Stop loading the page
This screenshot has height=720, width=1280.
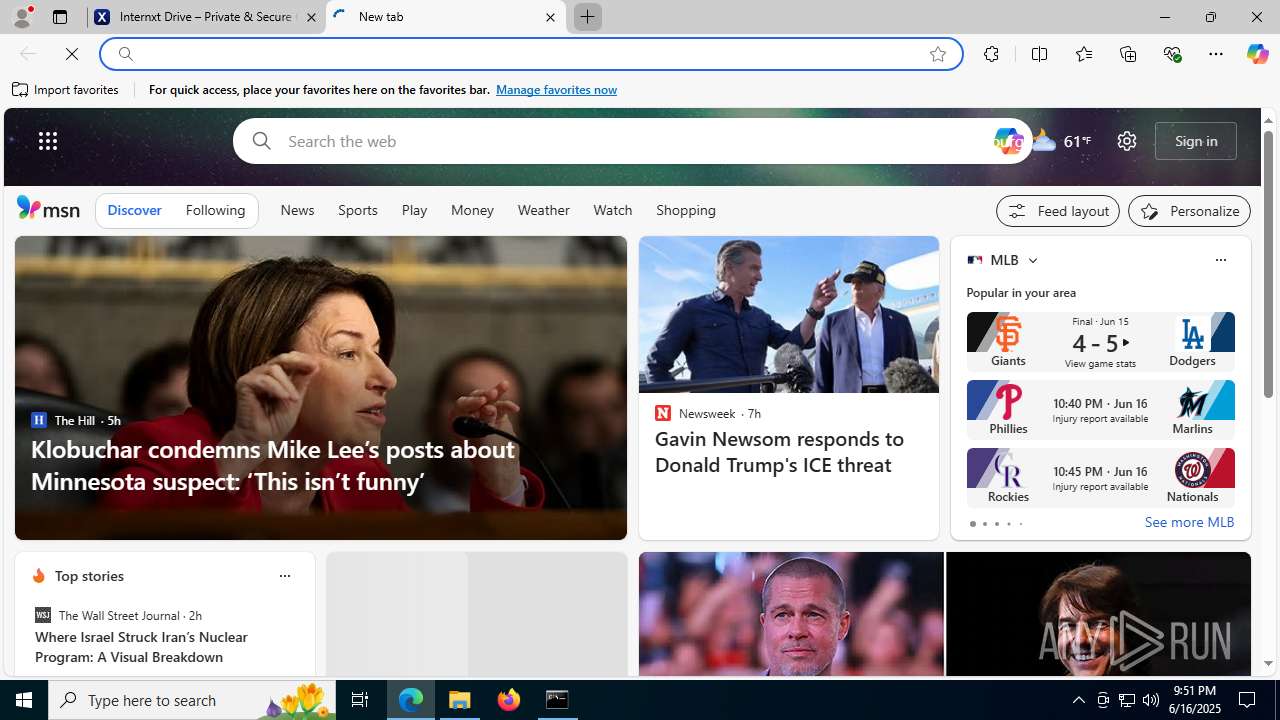[x=71, y=54]
